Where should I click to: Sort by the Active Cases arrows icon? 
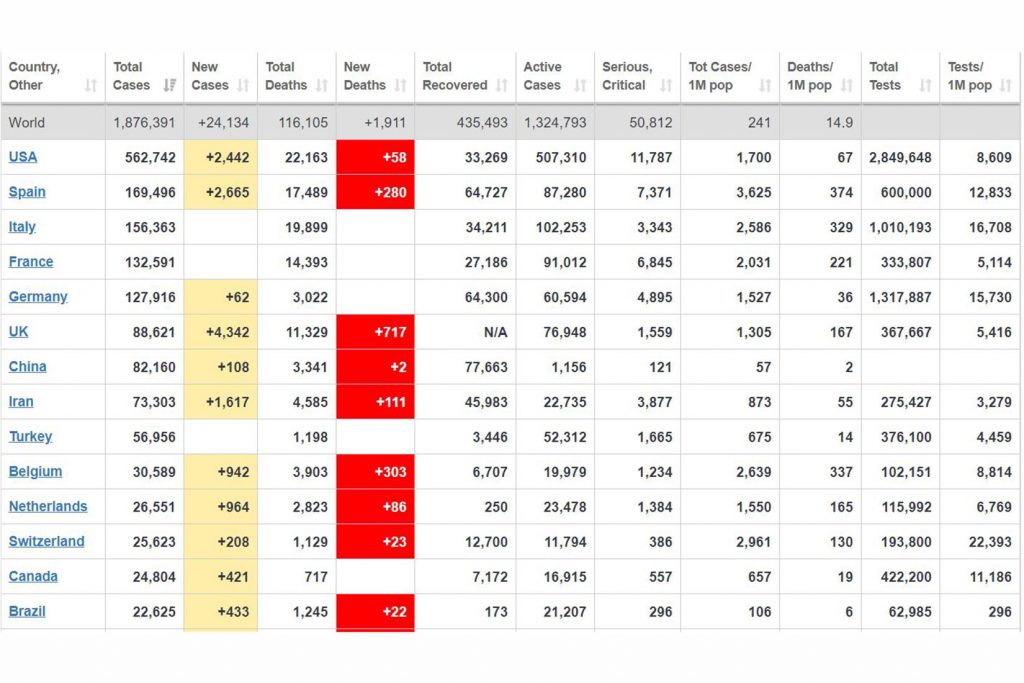coord(580,85)
